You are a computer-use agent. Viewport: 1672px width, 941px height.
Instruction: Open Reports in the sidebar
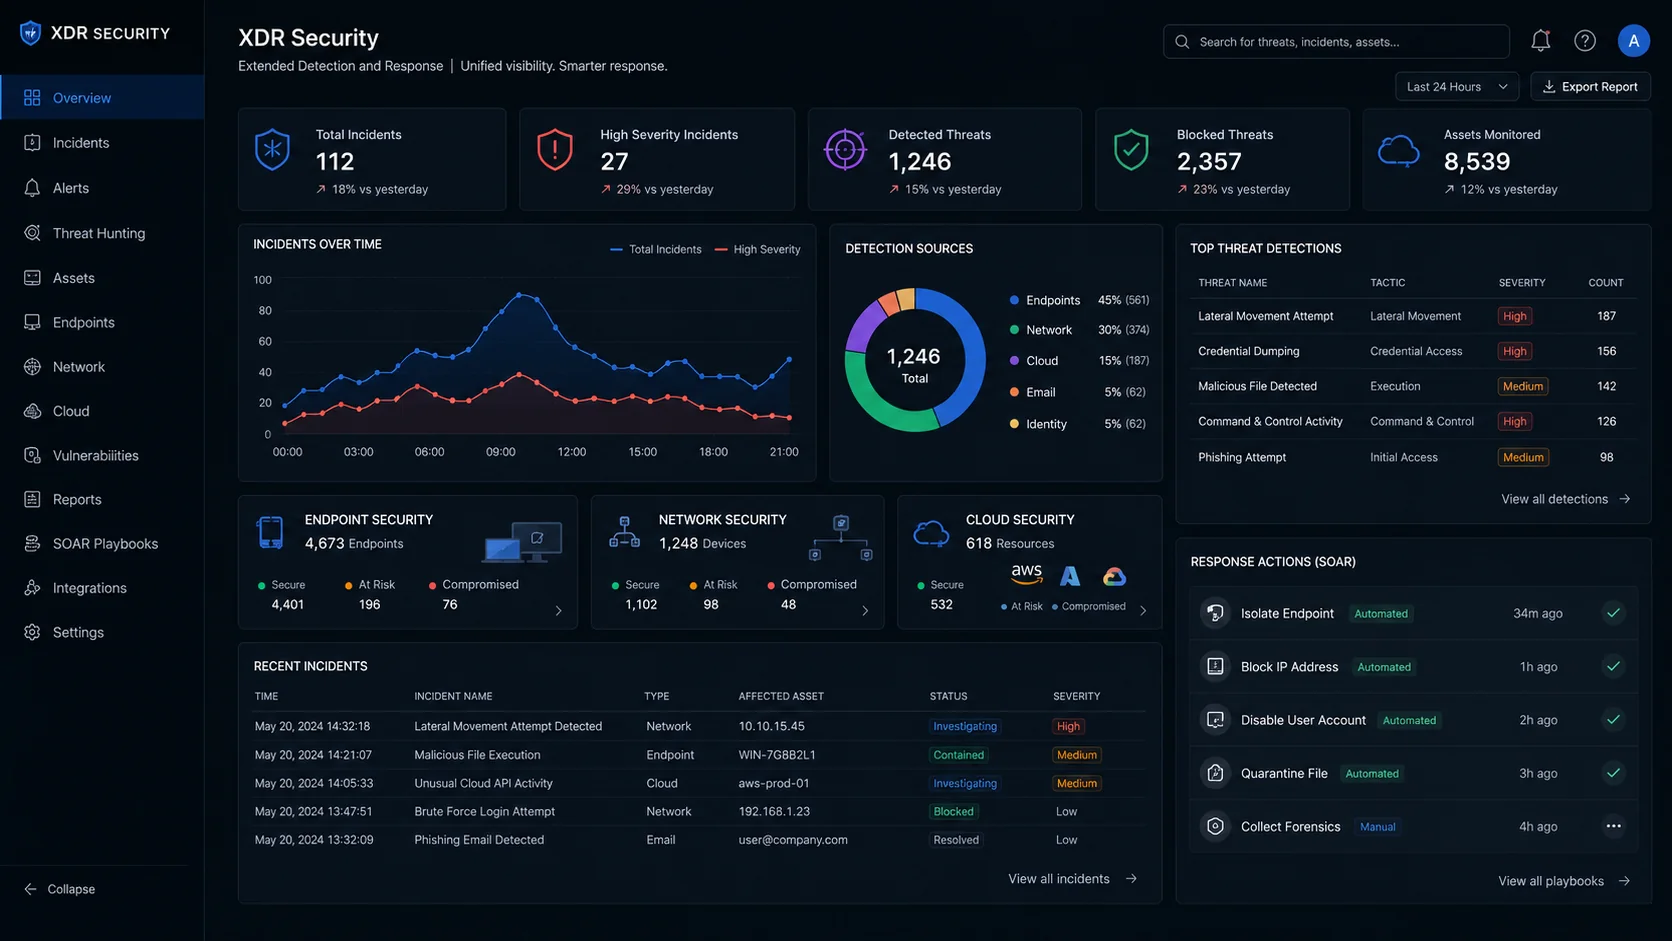(x=102, y=499)
